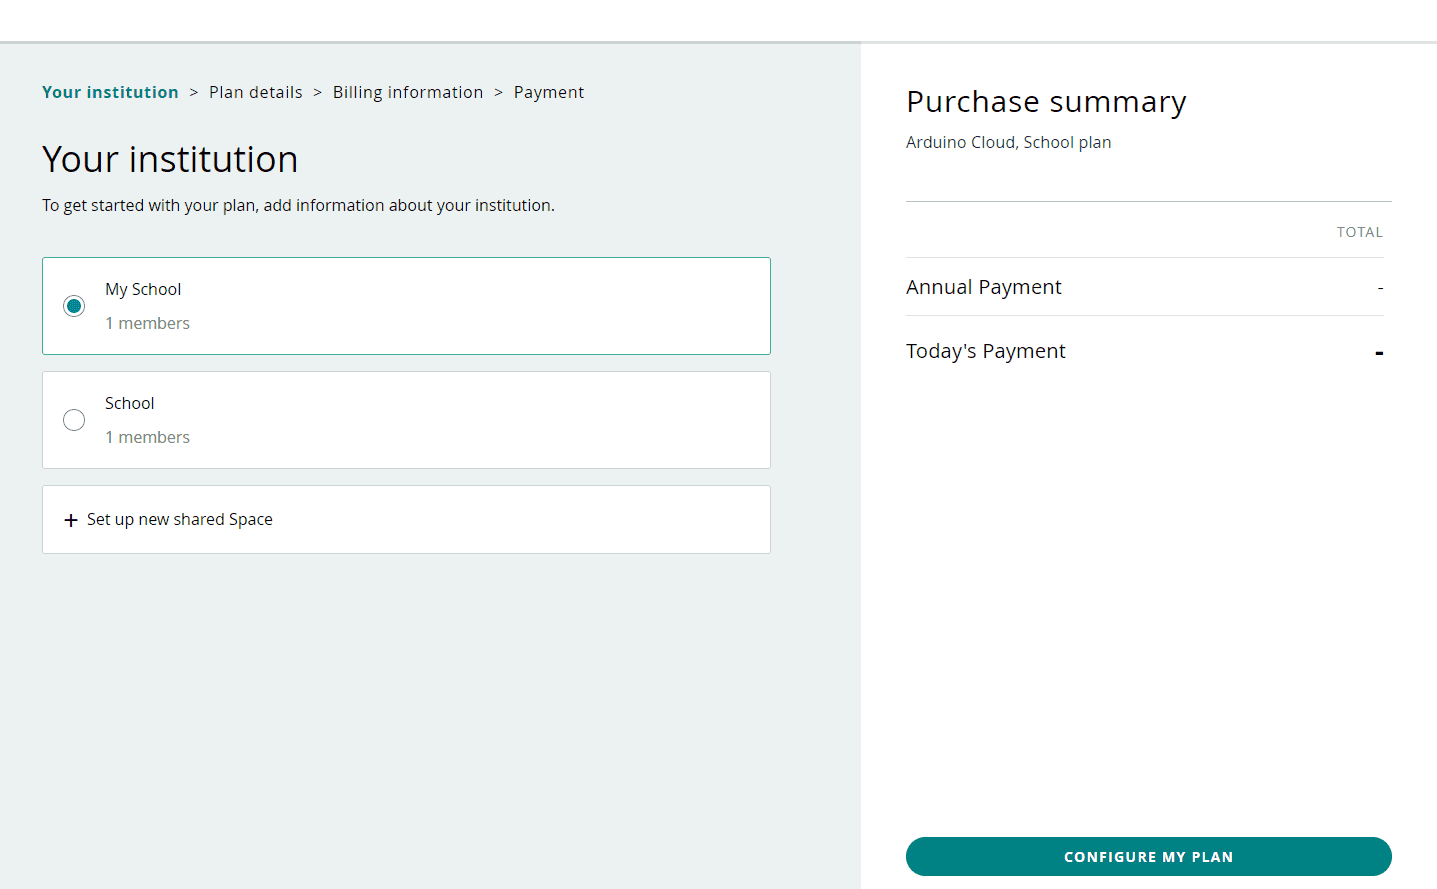
Task: Click the plus icon for new shared Space
Action: tap(71, 520)
